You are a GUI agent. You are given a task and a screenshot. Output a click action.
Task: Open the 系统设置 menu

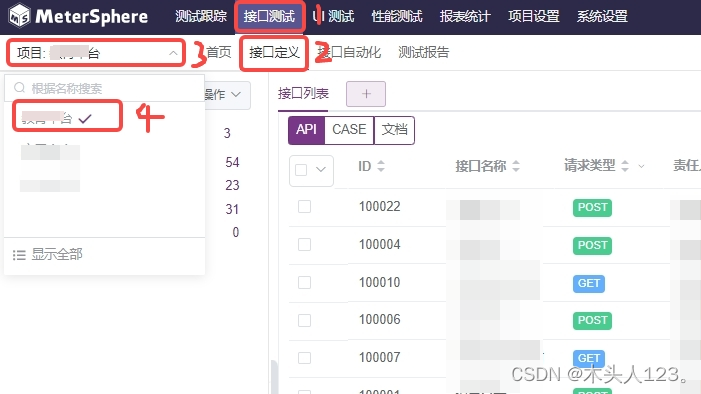(x=602, y=17)
